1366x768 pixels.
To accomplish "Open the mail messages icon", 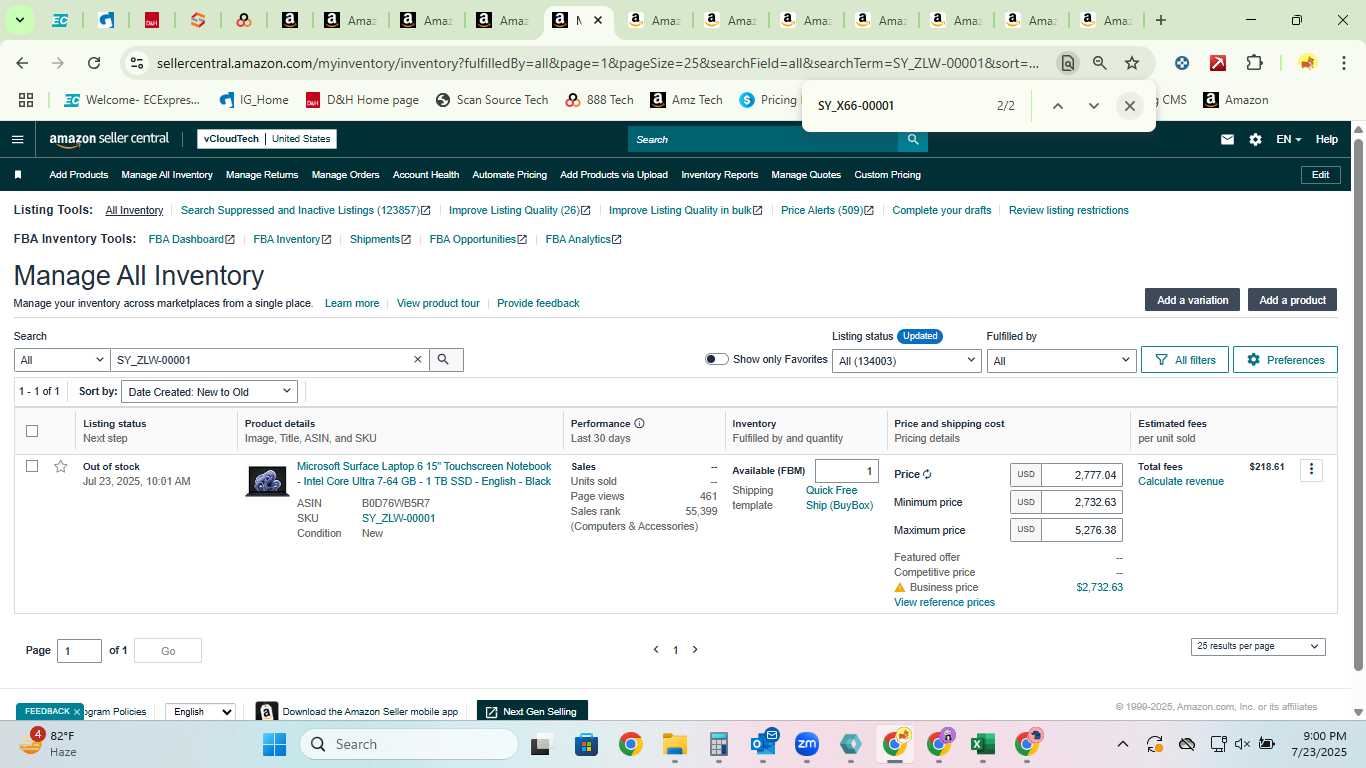I will click(x=1227, y=139).
